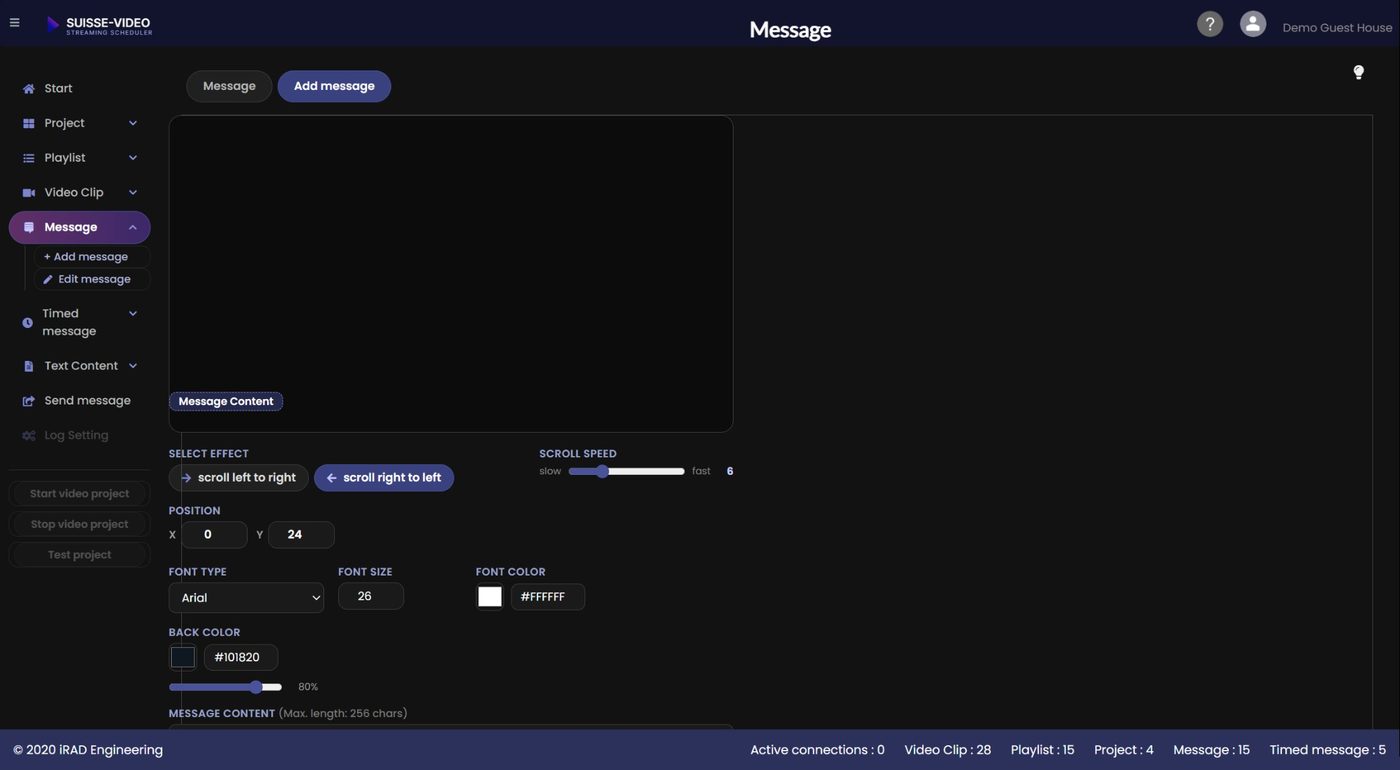Click the white font color swatch
The height and width of the screenshot is (770, 1400).
490,597
